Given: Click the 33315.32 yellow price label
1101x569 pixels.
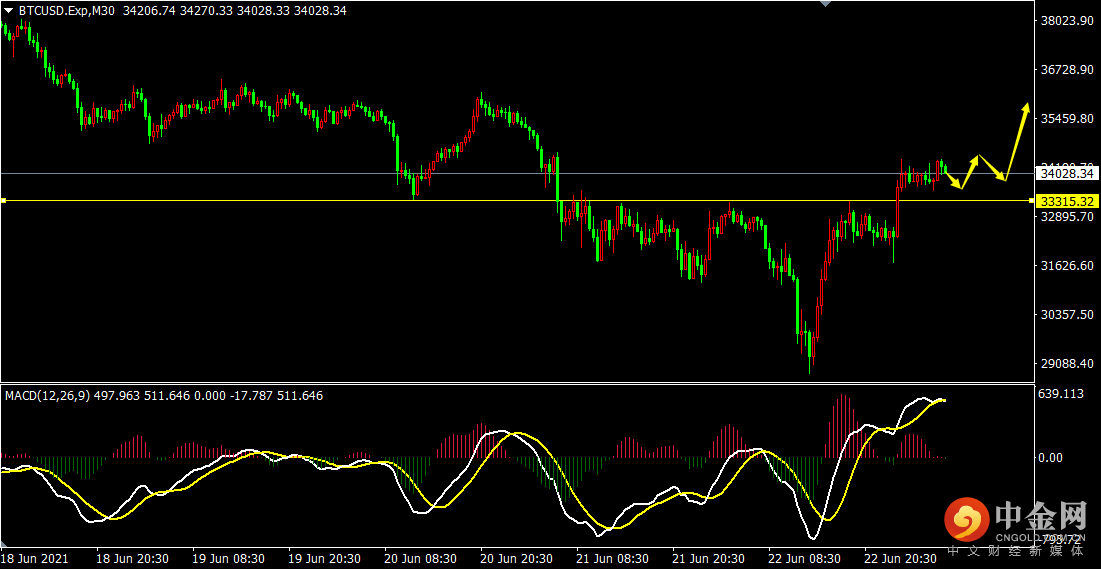Looking at the screenshot, I should click(1067, 201).
